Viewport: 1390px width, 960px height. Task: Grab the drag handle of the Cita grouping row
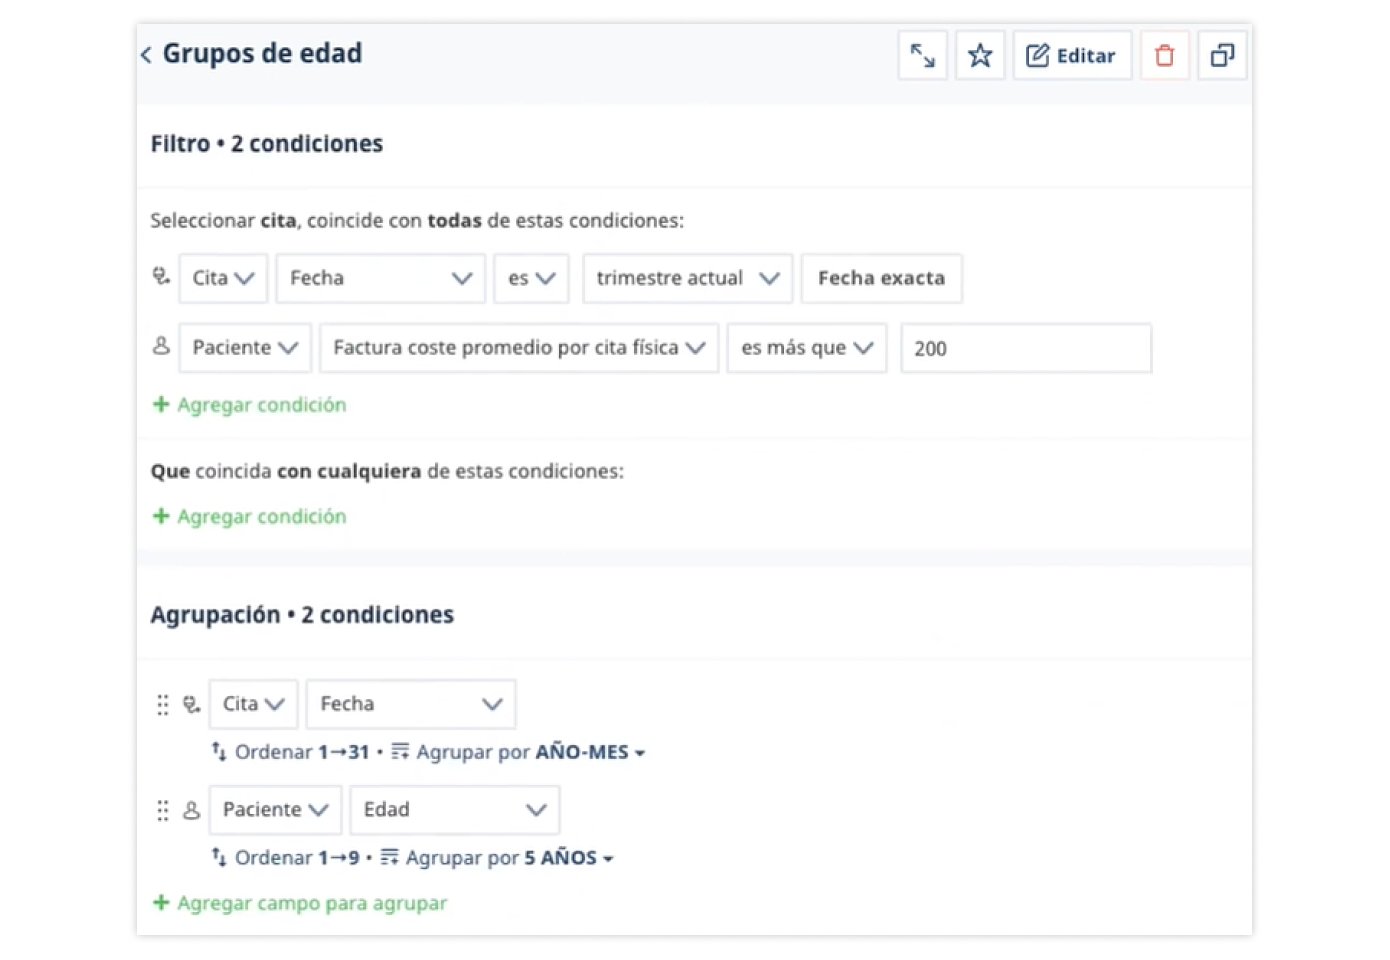[x=163, y=704]
